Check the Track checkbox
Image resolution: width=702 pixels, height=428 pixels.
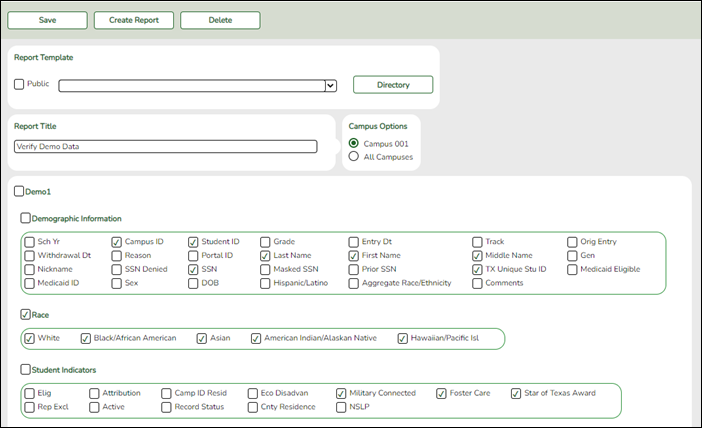click(x=477, y=242)
